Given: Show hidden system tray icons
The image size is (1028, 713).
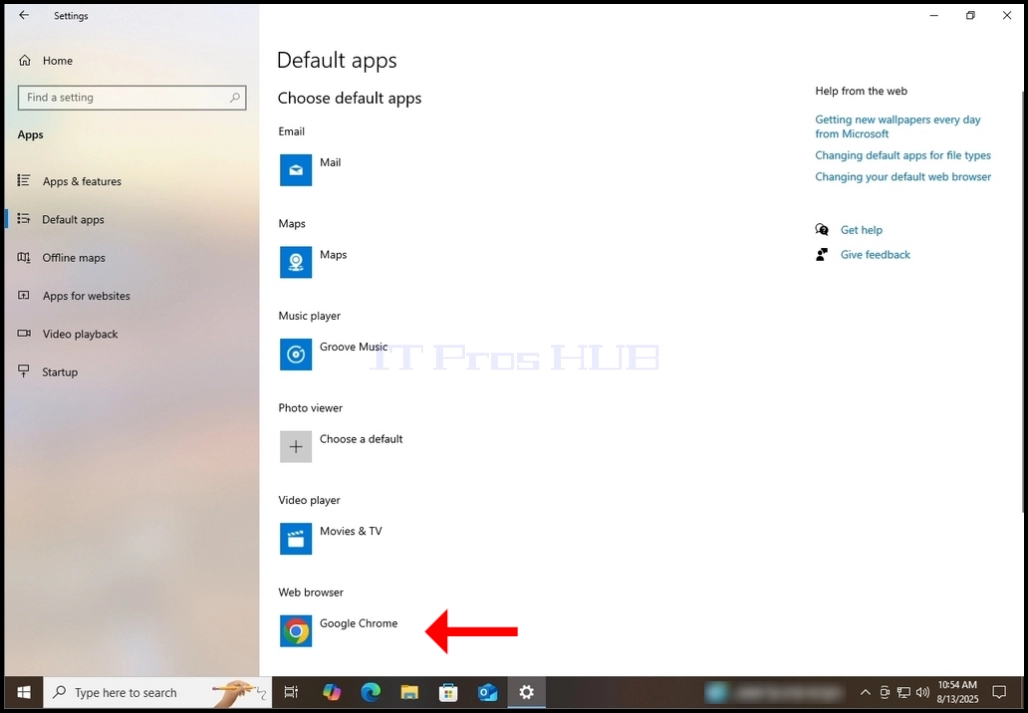Looking at the screenshot, I should click(x=865, y=693).
